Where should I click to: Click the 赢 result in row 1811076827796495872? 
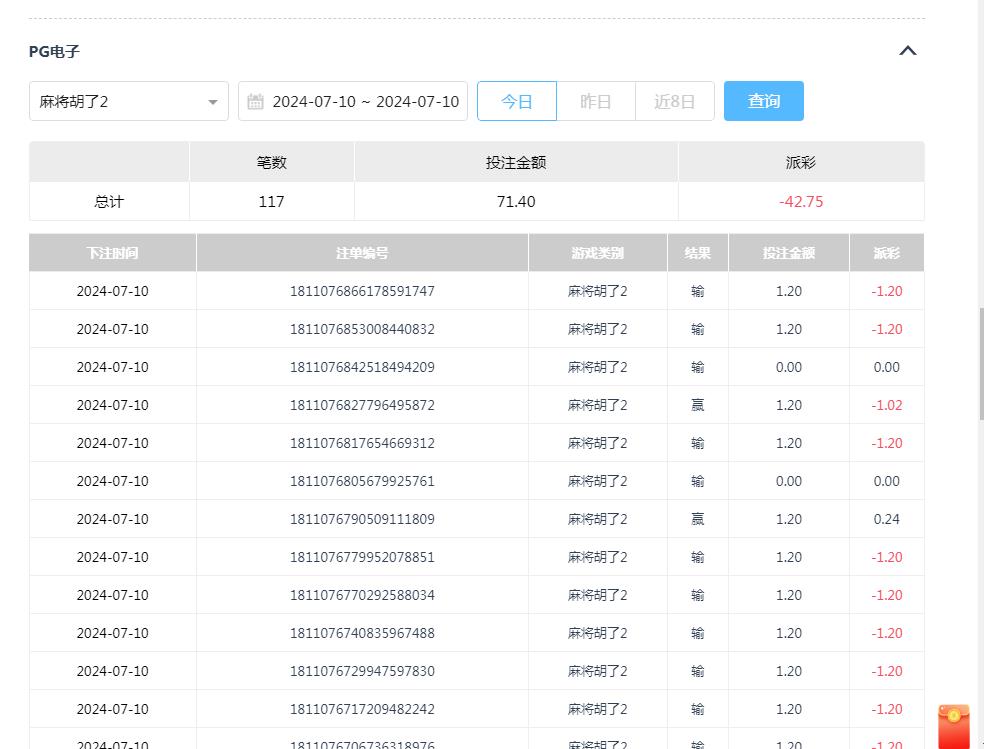pos(697,405)
